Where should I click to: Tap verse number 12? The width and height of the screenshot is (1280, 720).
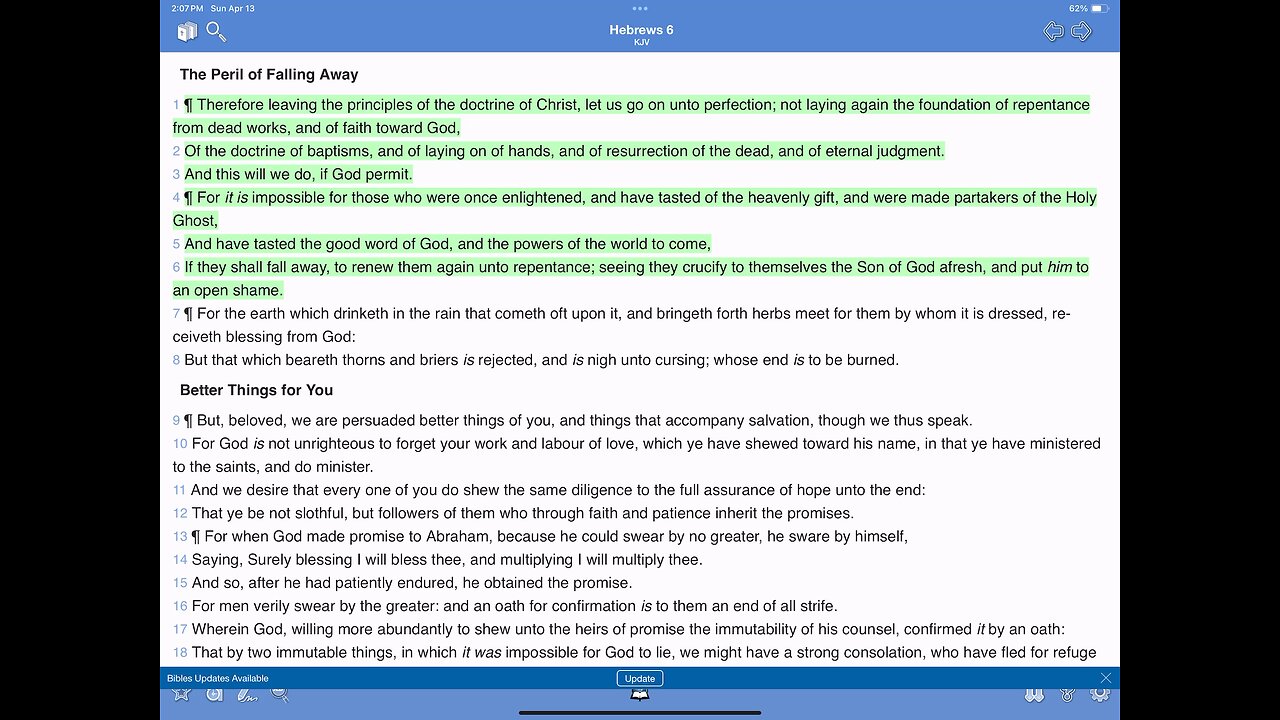(180, 514)
